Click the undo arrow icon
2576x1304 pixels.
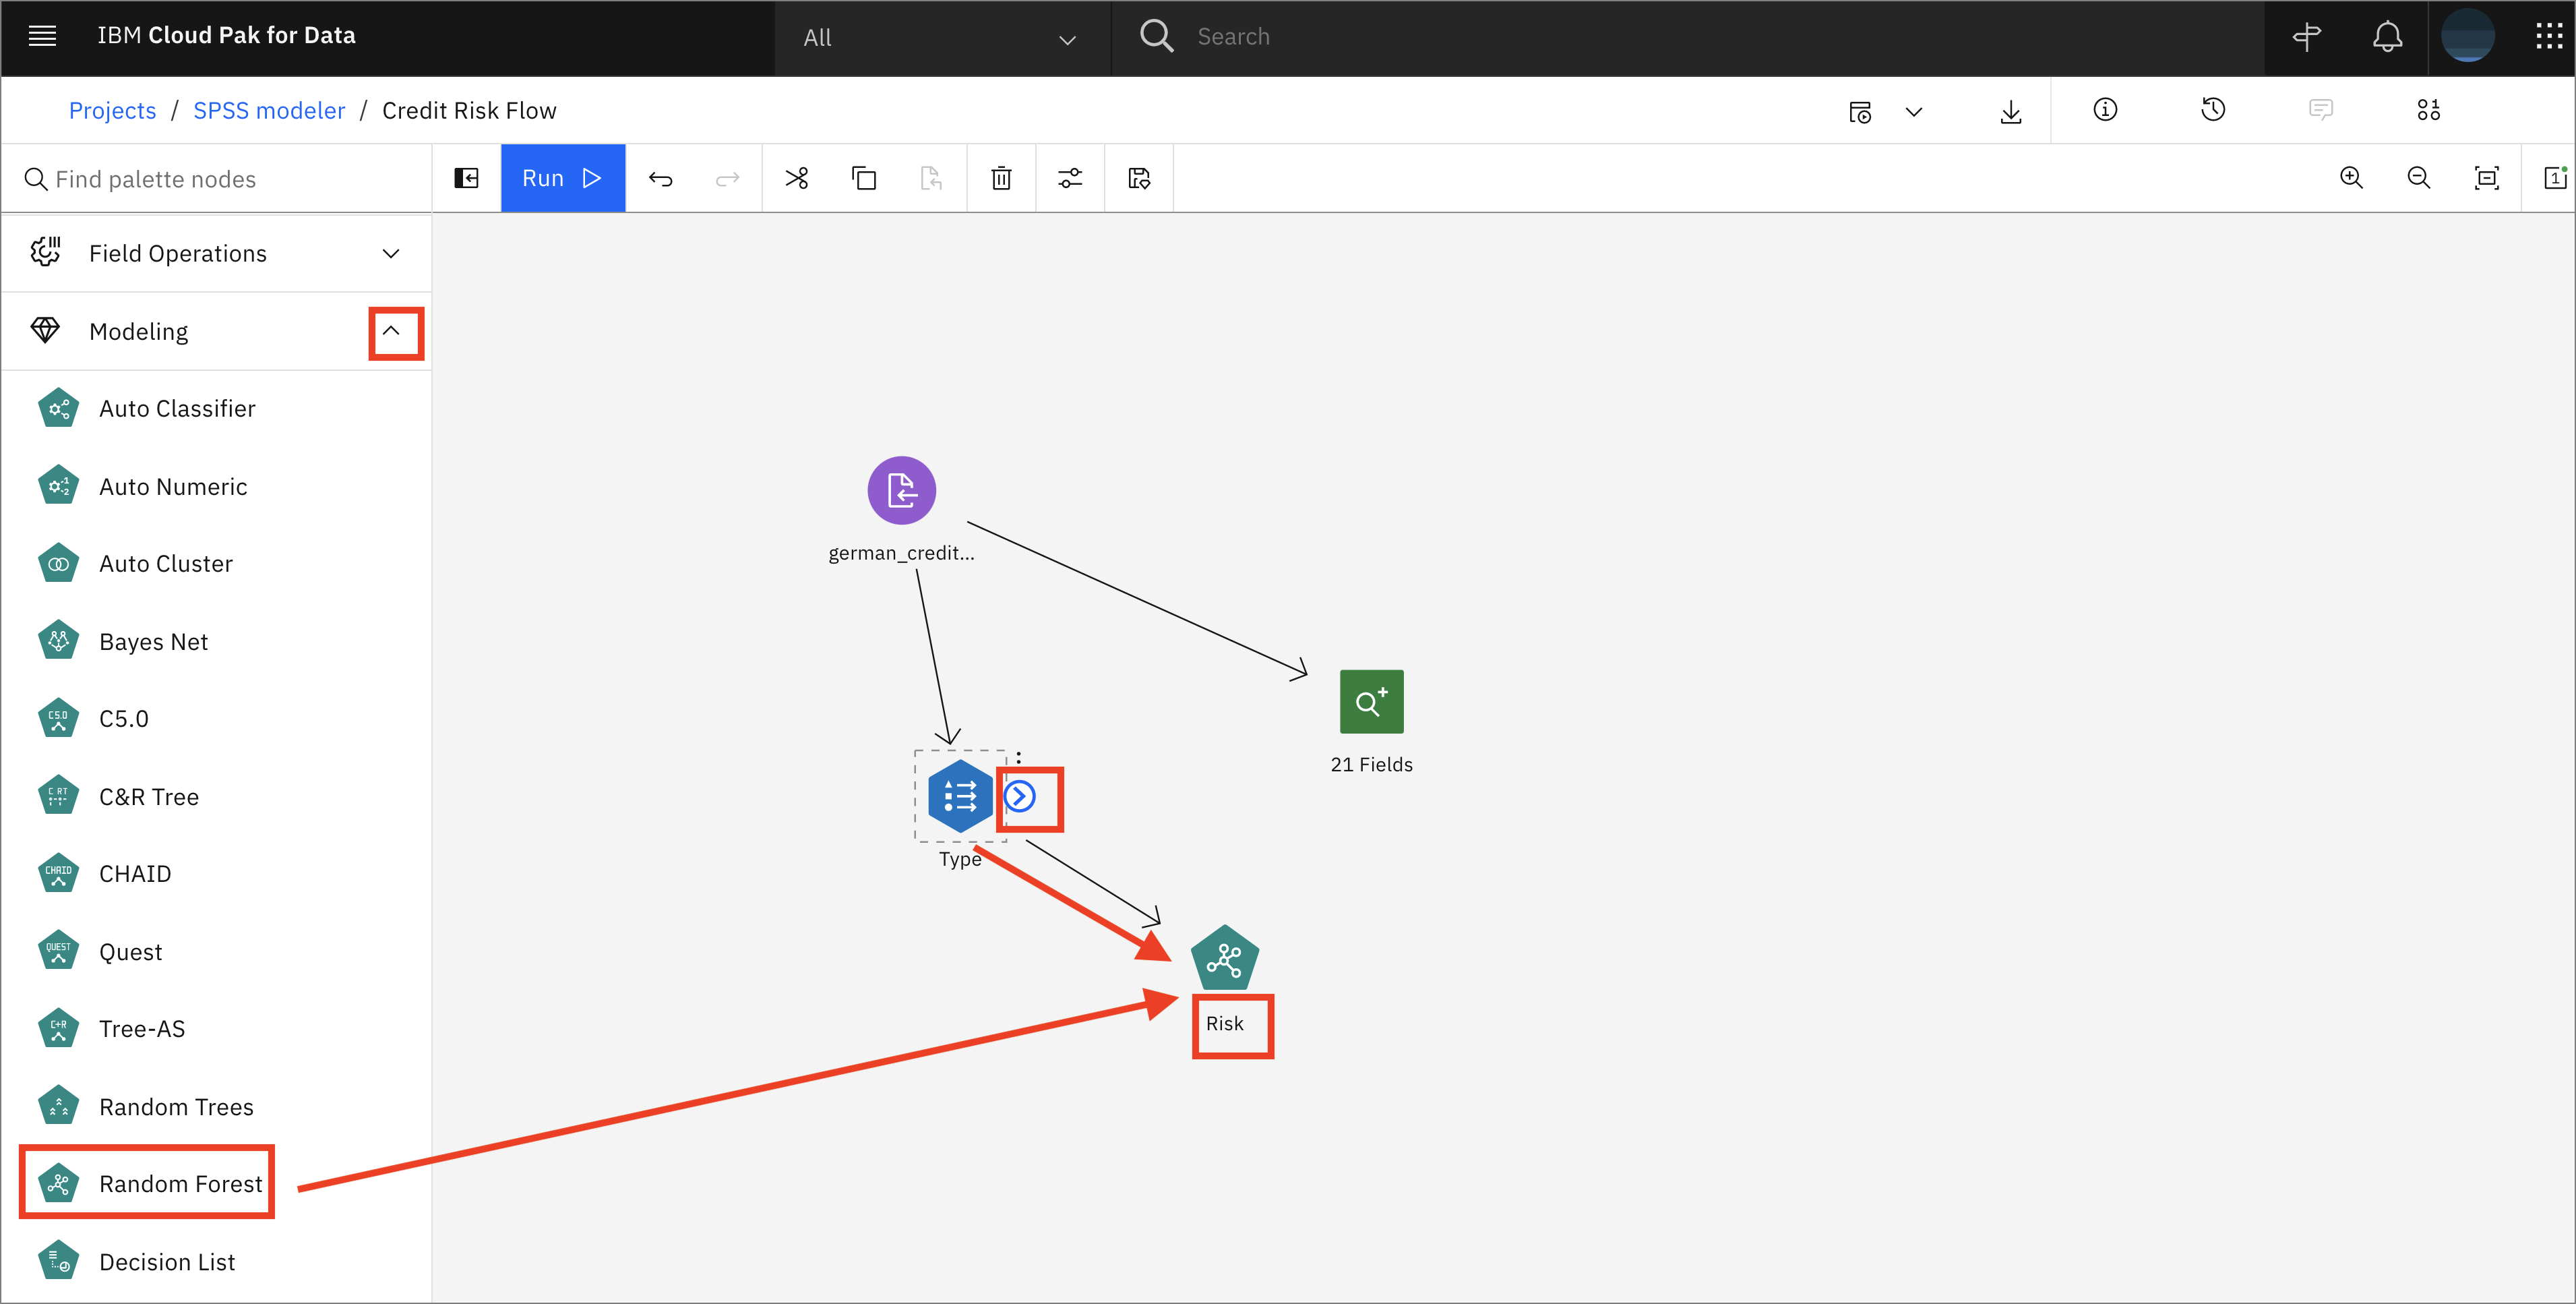pyautogui.click(x=660, y=178)
